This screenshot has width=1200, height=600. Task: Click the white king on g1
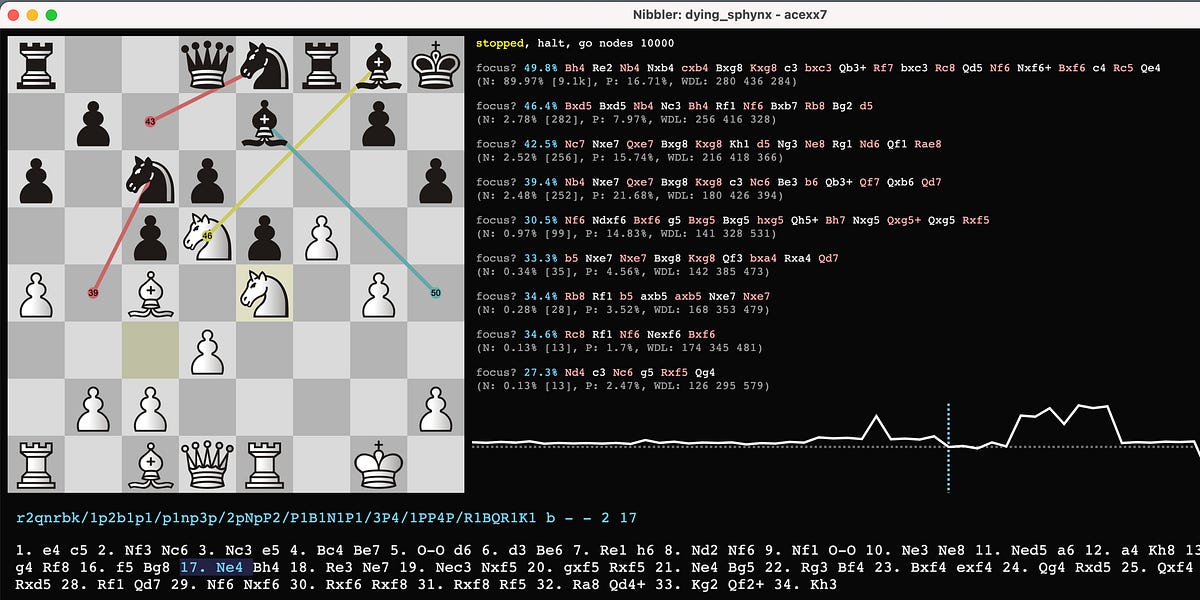(x=380, y=462)
